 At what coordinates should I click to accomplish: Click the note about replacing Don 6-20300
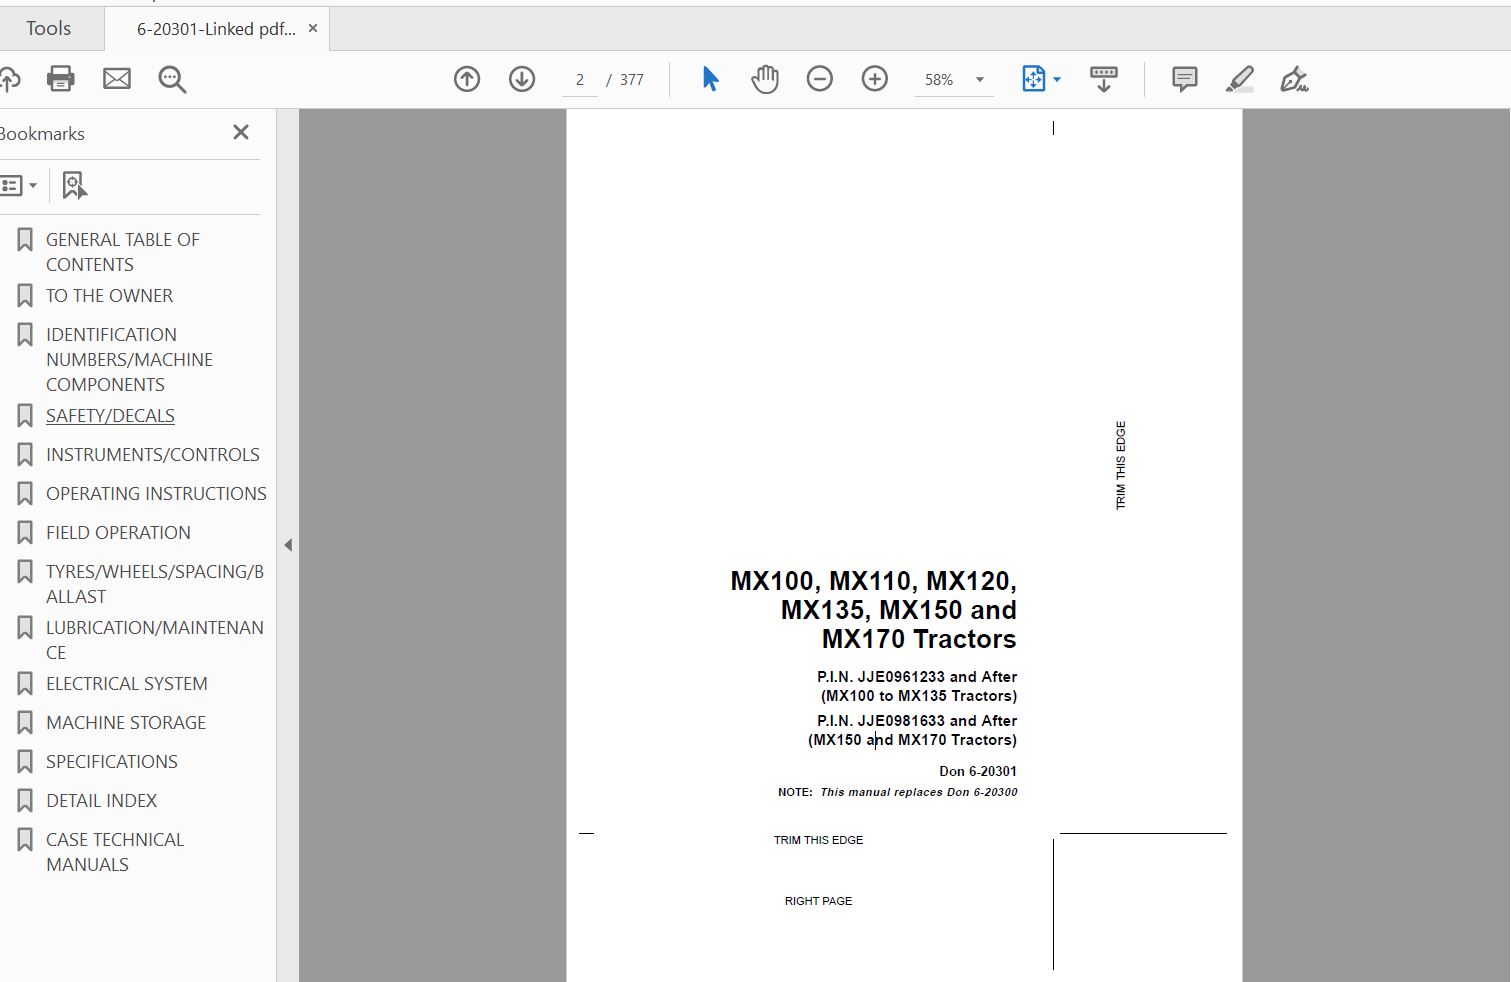click(898, 792)
